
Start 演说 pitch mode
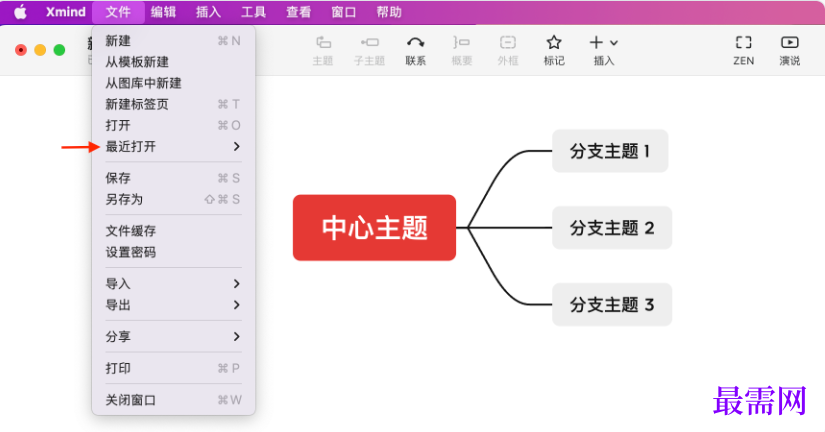(789, 51)
